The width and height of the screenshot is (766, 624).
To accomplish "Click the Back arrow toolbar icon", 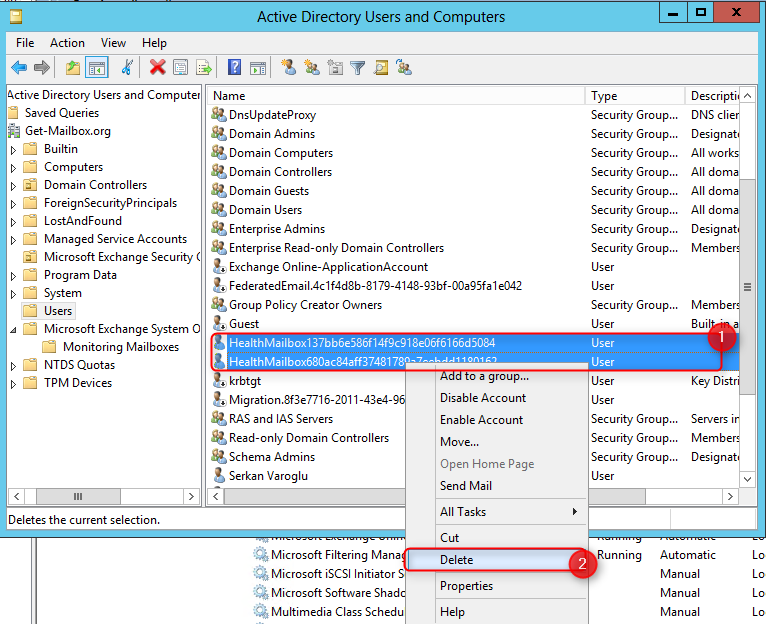I will pos(19,67).
